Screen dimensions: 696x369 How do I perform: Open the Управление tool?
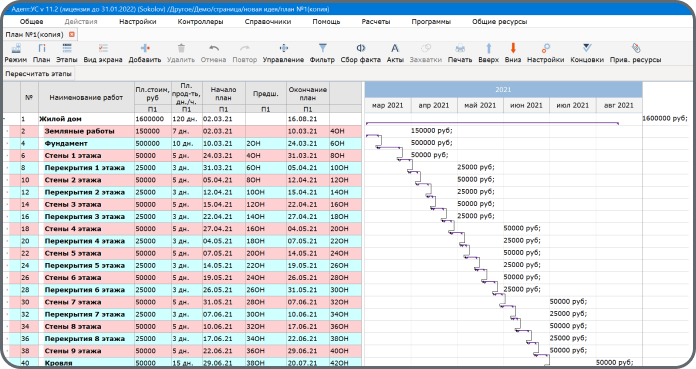283,53
